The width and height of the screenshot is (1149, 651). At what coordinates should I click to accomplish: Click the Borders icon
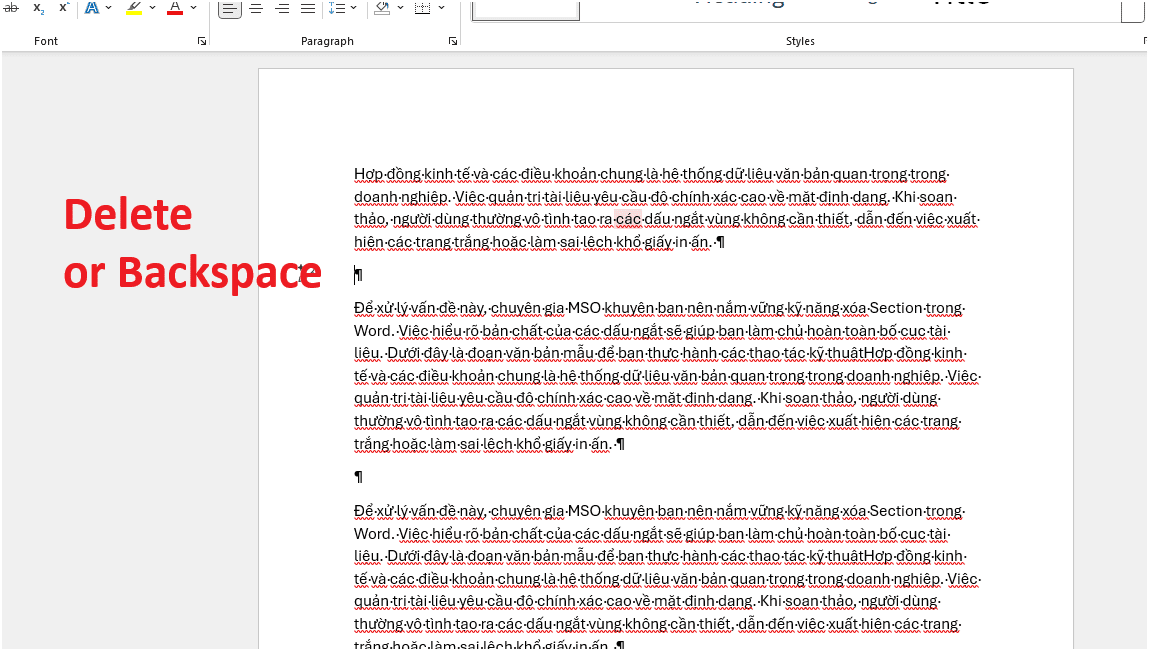(422, 8)
